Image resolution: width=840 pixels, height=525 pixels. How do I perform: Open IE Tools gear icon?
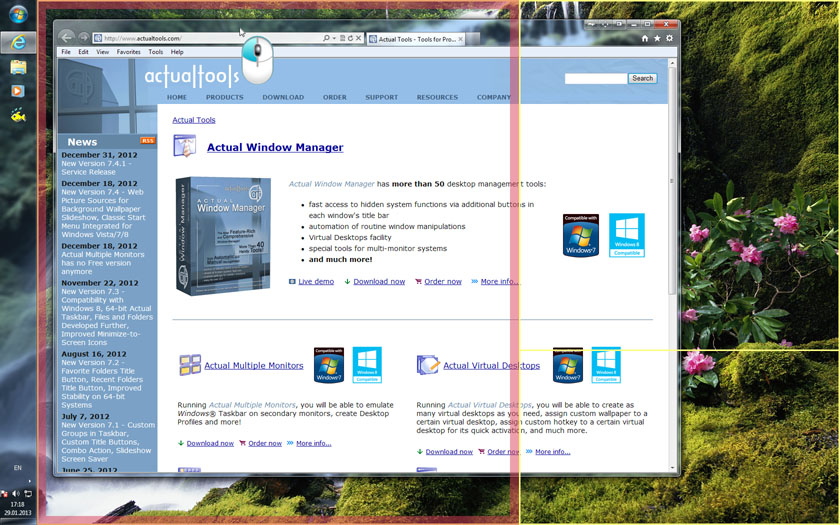coord(669,38)
